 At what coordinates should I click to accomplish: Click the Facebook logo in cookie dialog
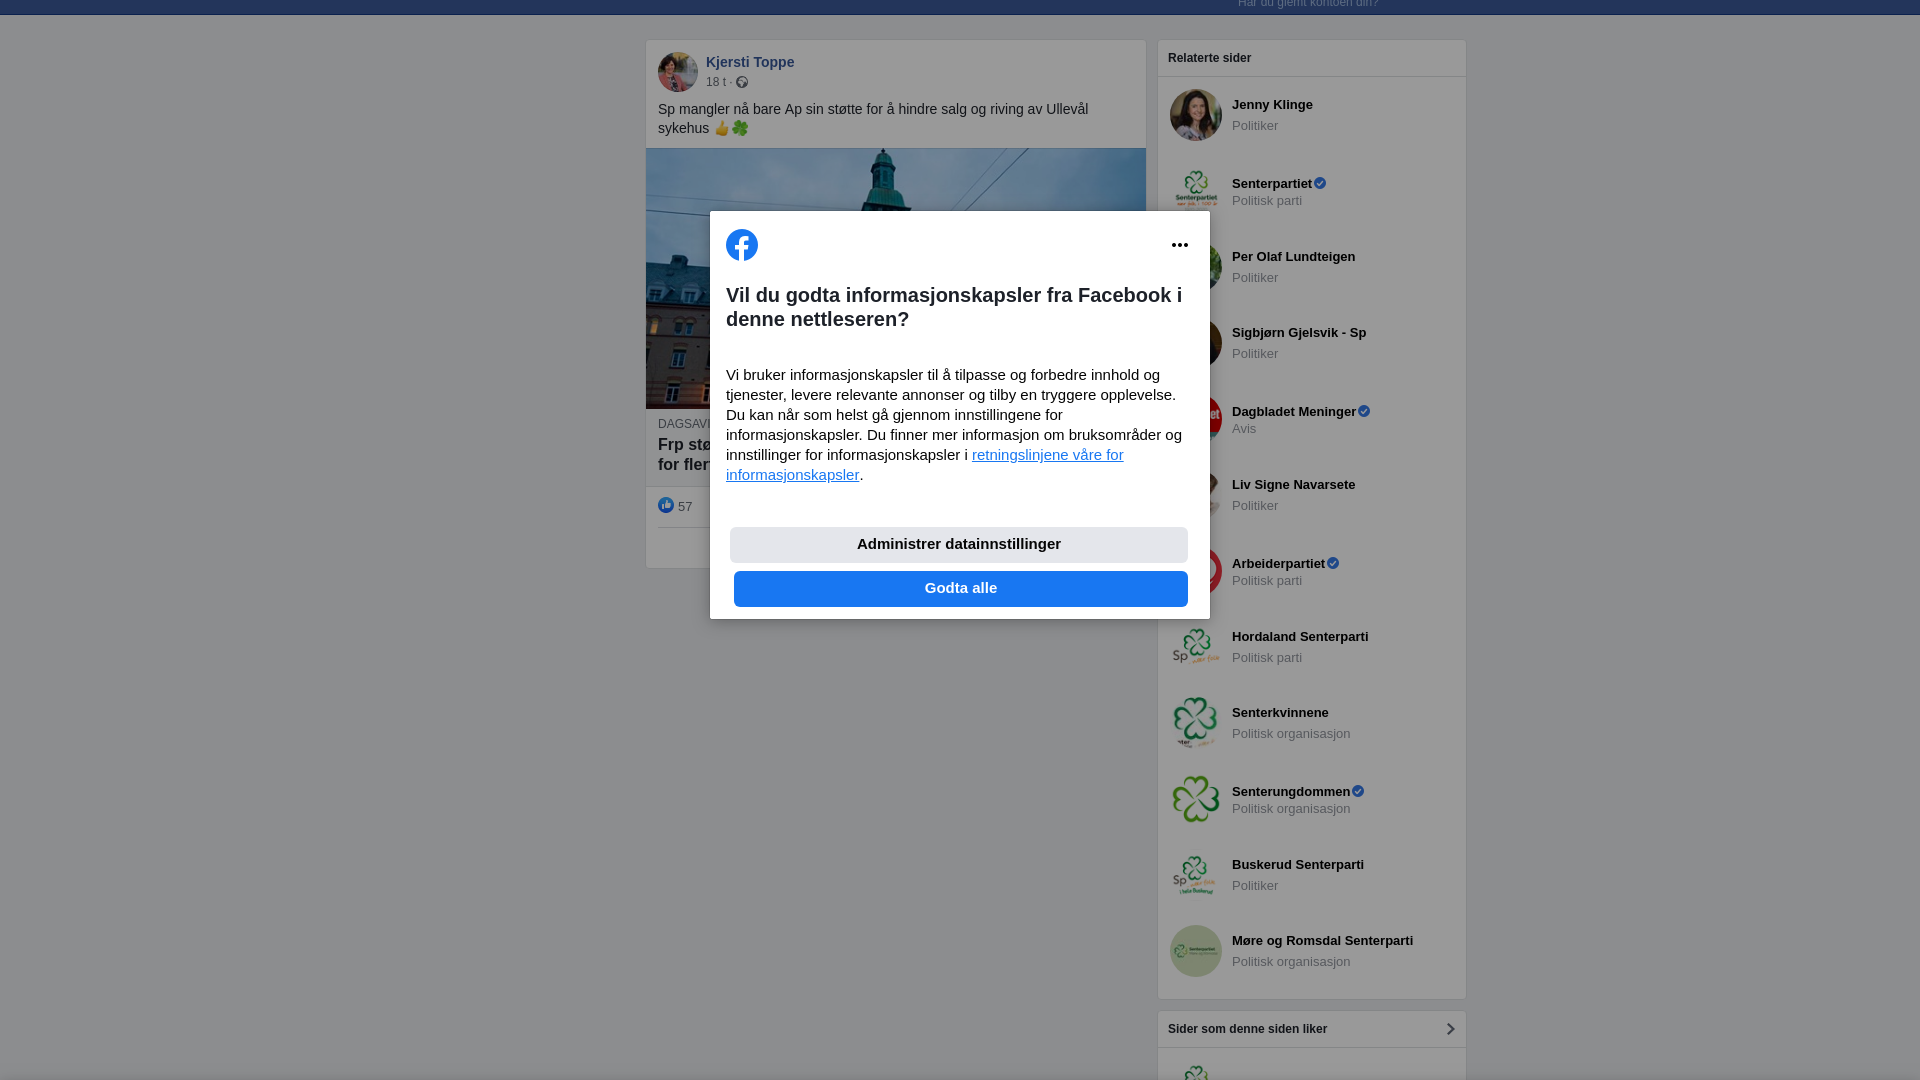pyautogui.click(x=742, y=245)
